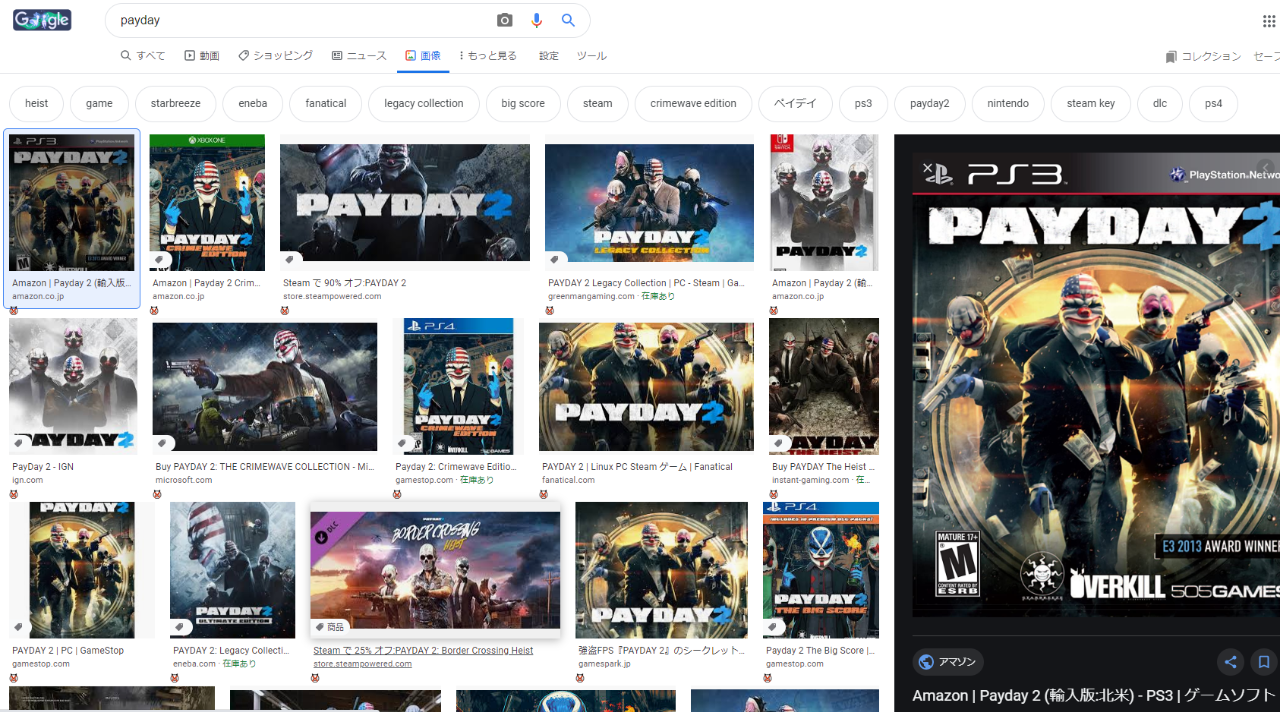Click the camera search-by-image icon
Image resolution: width=1280 pixels, height=712 pixels.
coord(505,20)
